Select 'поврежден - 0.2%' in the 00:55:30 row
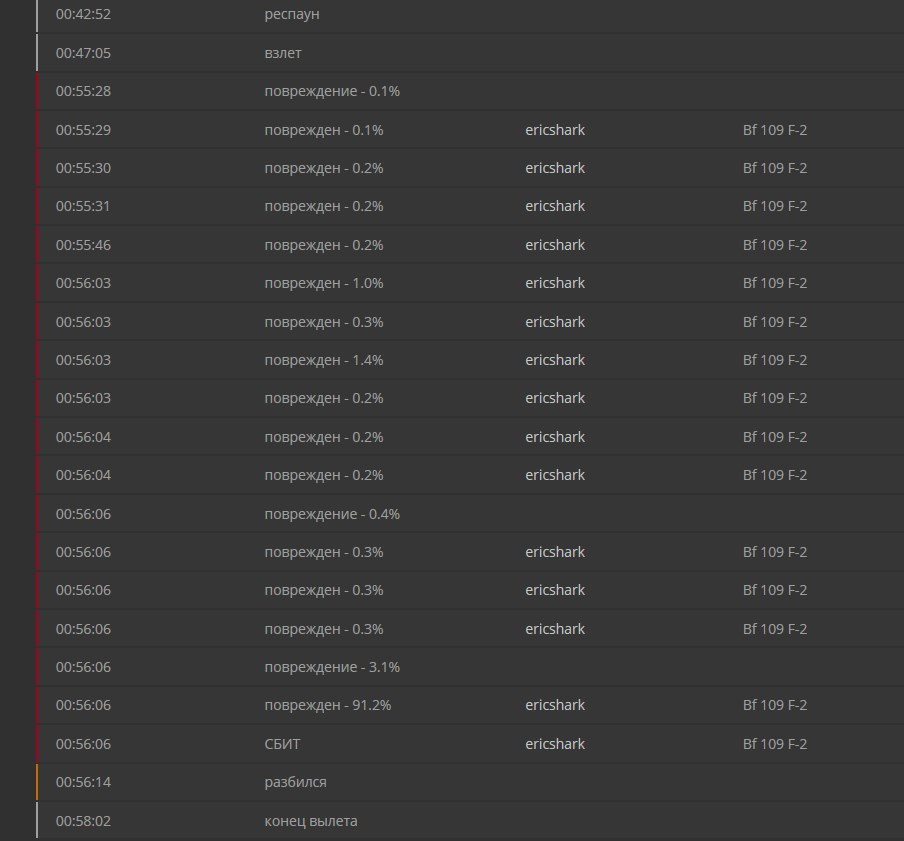The height and width of the screenshot is (841, 904). (324, 169)
